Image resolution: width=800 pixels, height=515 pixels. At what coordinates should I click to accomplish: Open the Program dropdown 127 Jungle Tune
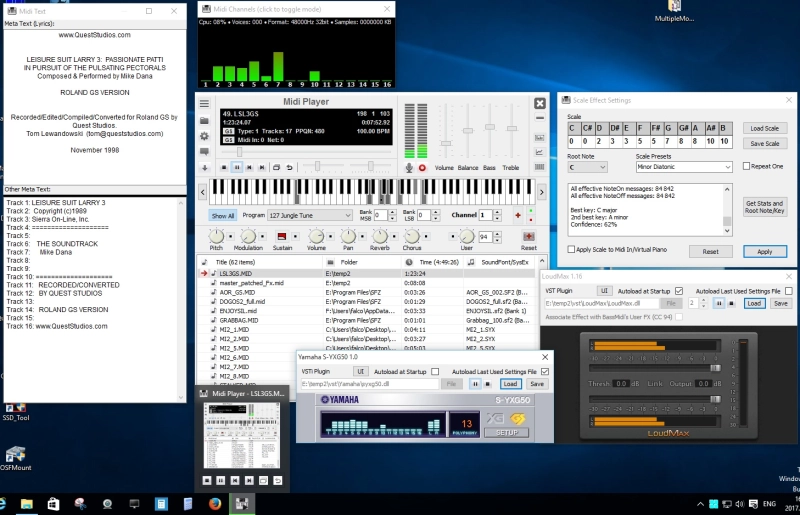click(x=310, y=215)
